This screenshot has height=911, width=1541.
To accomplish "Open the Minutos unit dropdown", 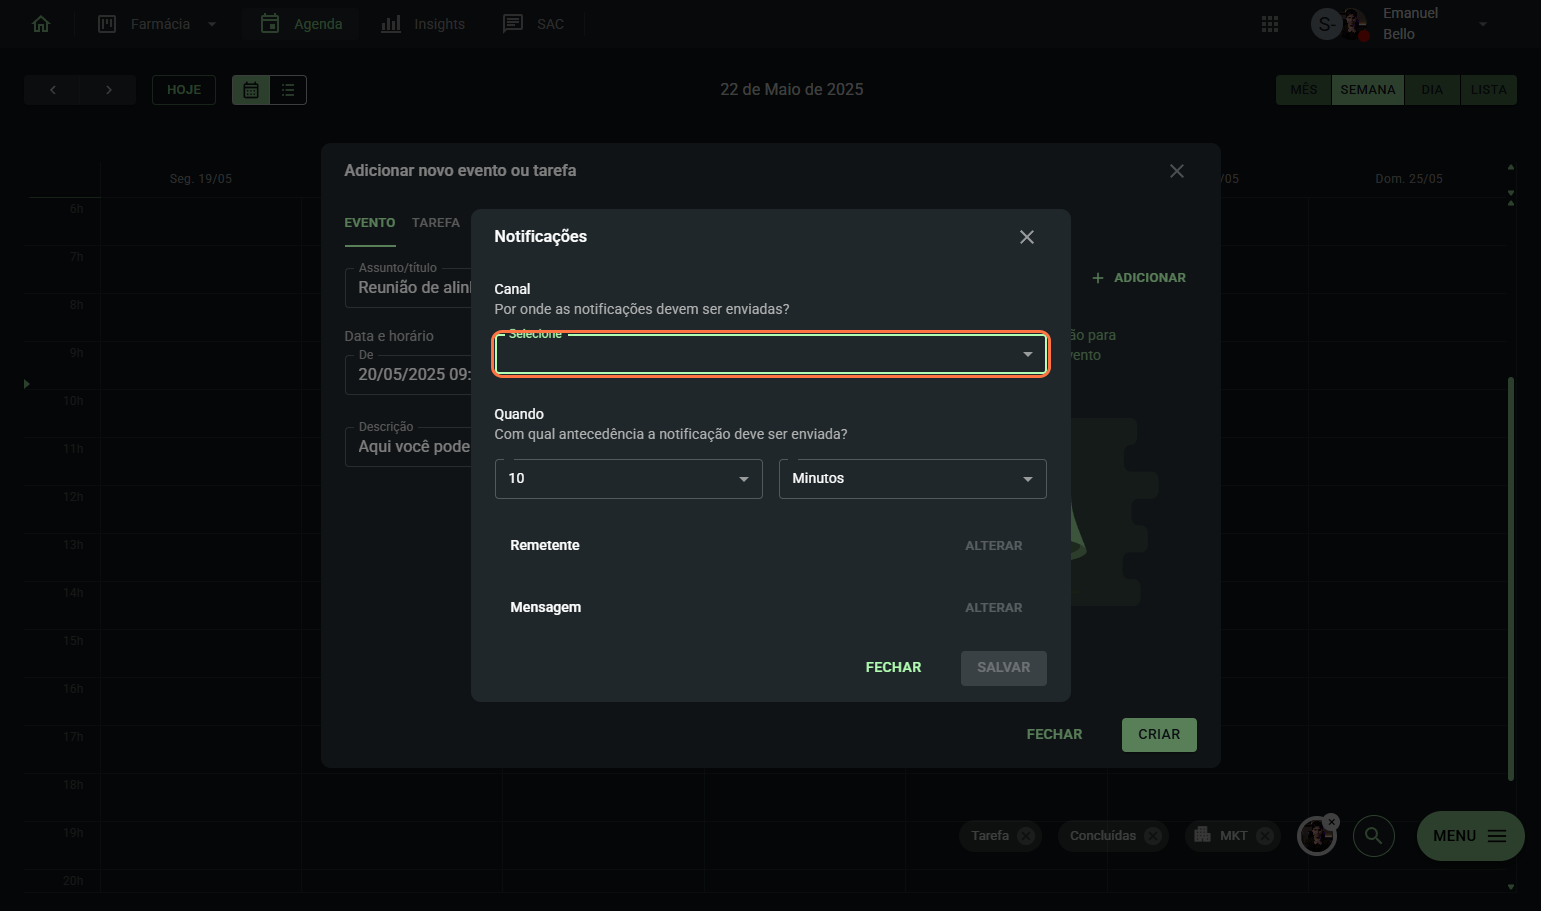I will click(x=912, y=479).
